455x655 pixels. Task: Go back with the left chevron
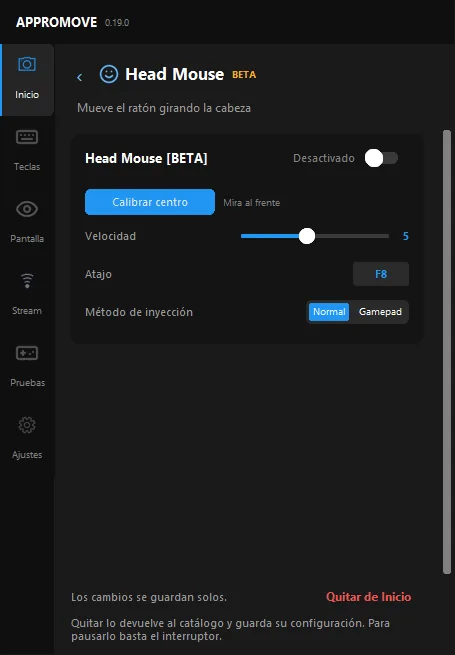coord(79,77)
